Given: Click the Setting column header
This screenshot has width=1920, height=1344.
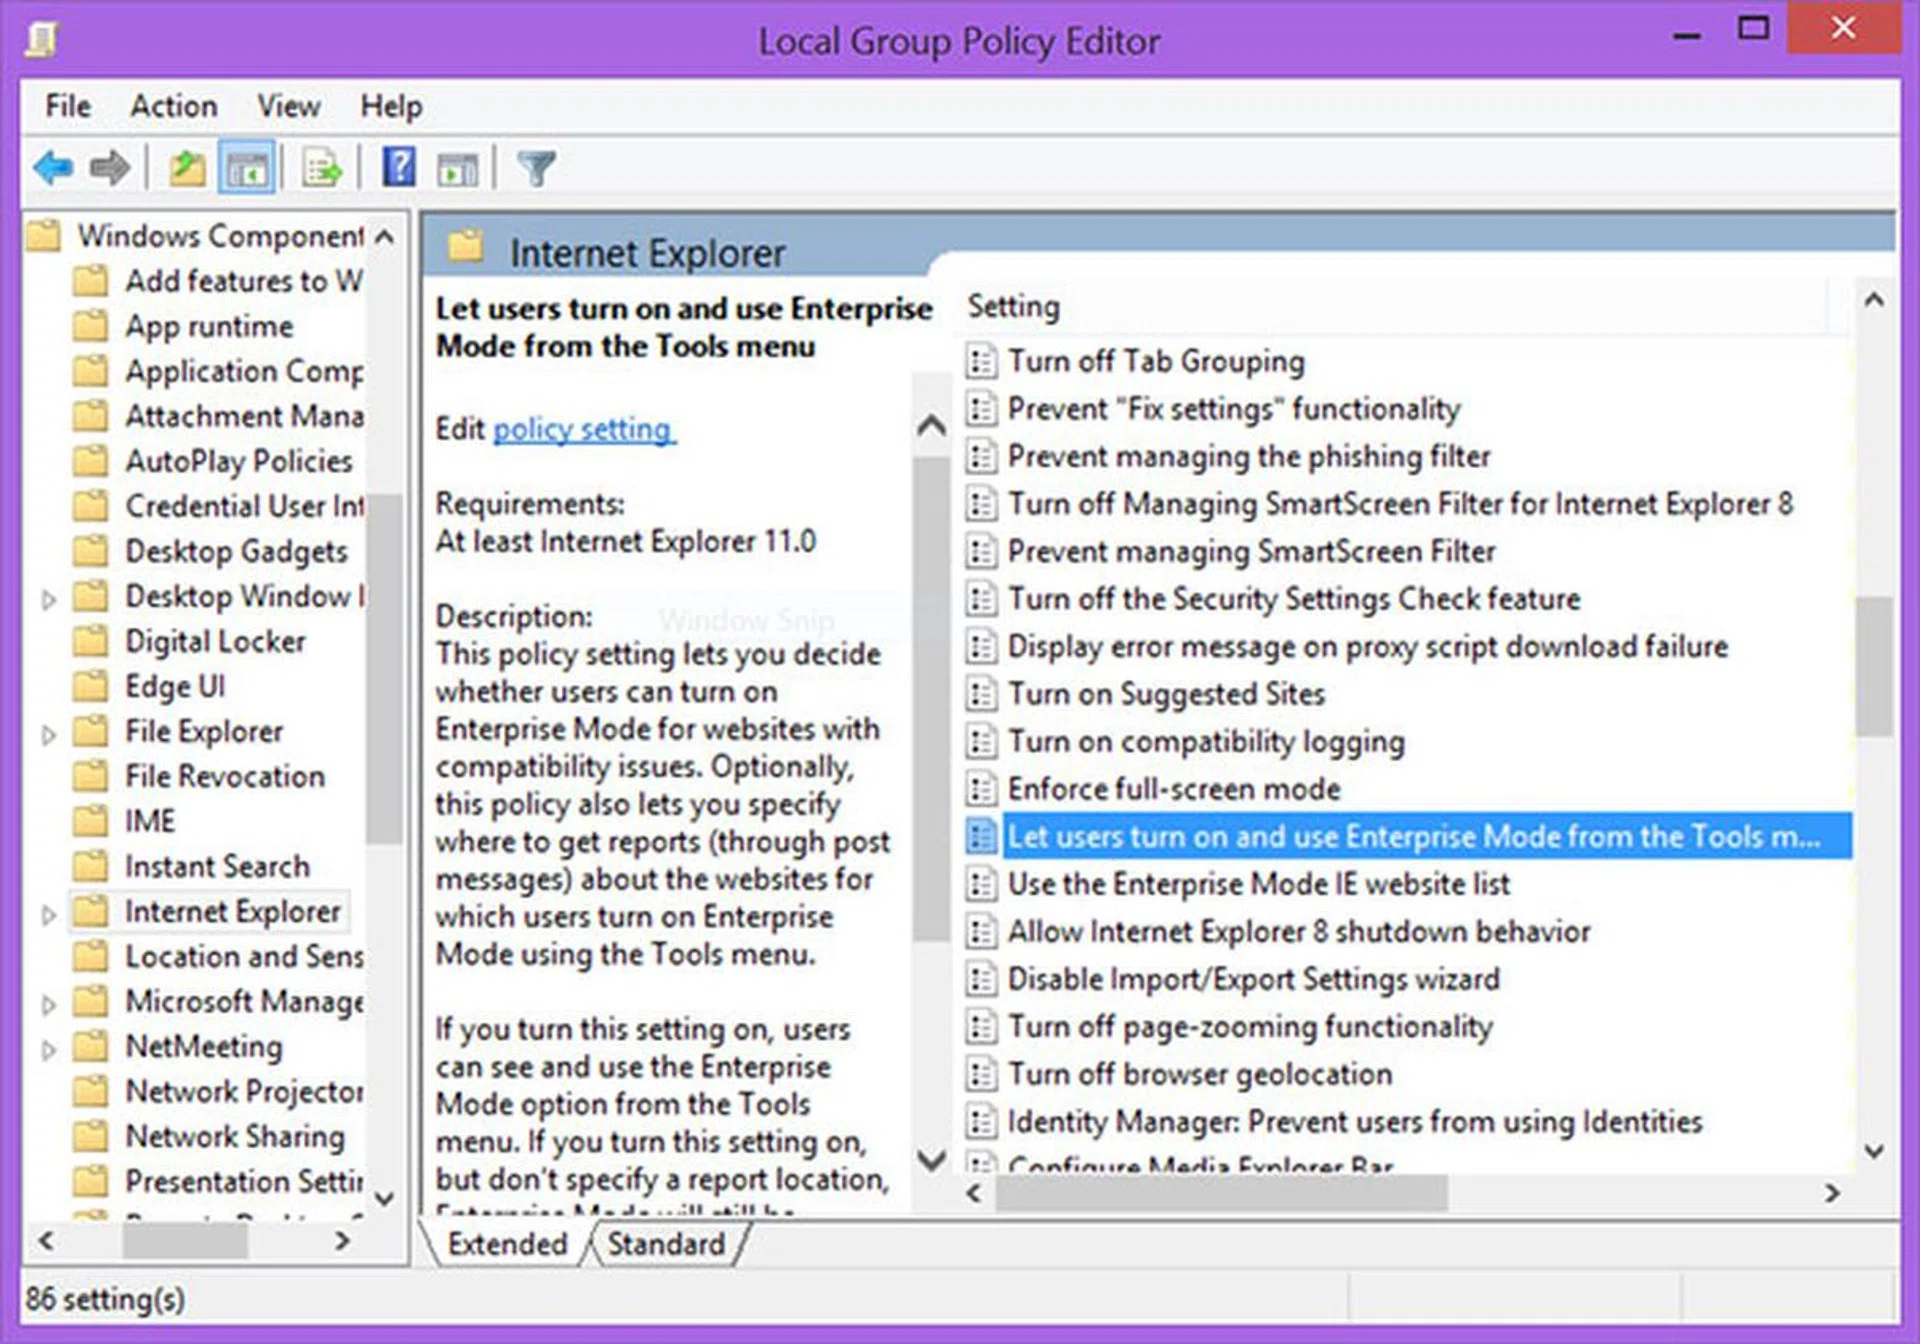Looking at the screenshot, I should tap(1014, 306).
